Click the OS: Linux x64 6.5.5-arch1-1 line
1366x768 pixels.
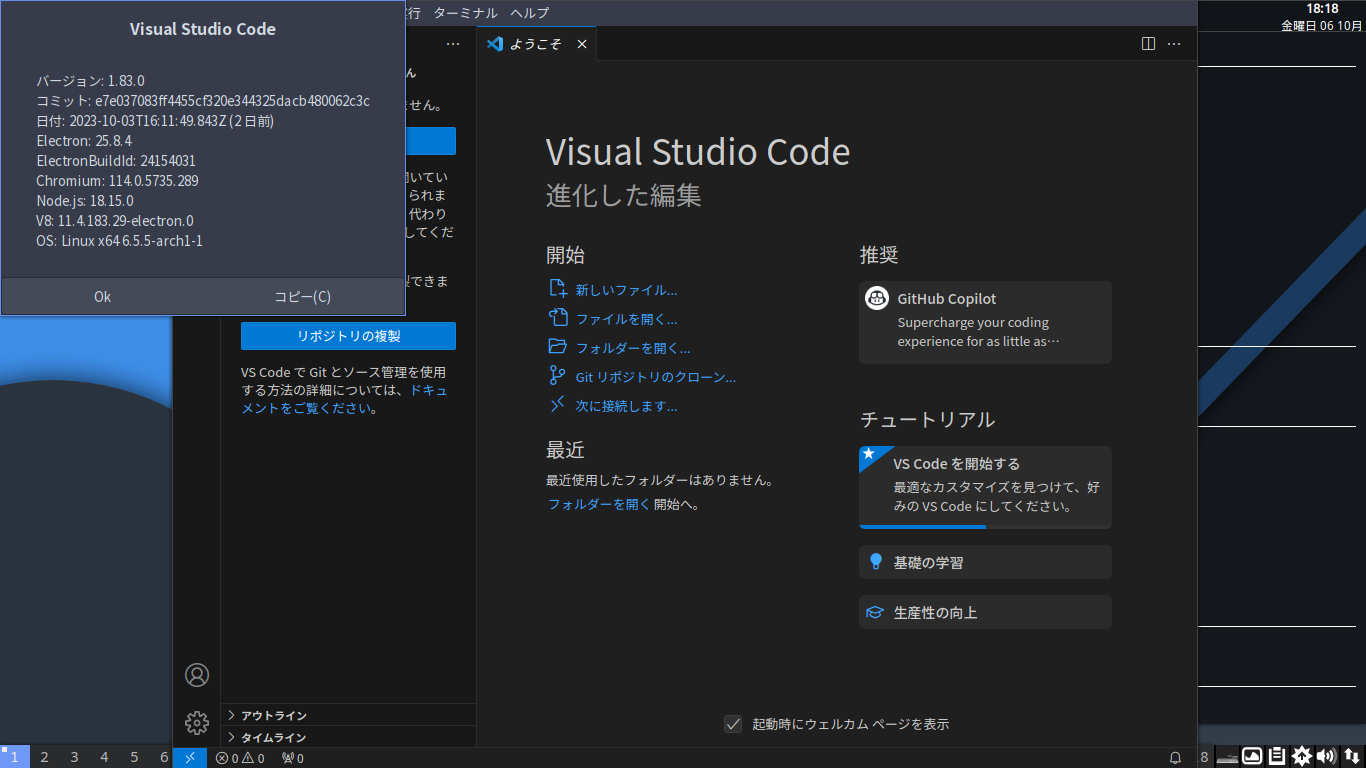click(x=120, y=241)
